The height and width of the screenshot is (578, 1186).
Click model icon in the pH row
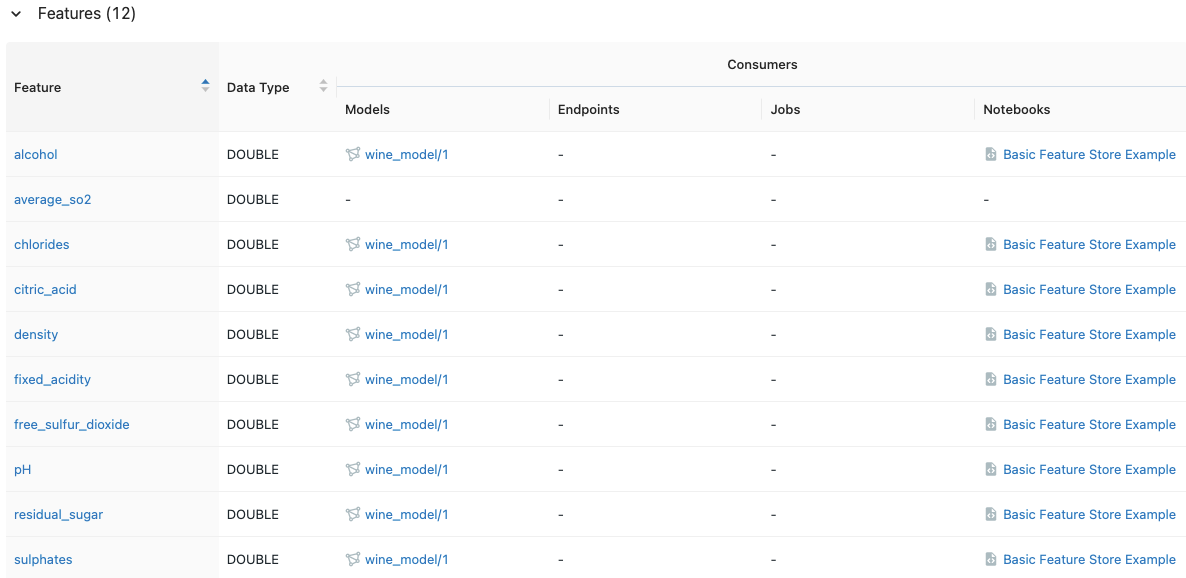352,470
